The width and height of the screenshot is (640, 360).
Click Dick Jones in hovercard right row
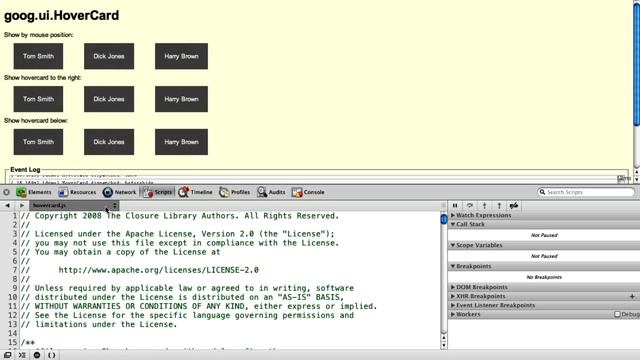(109, 99)
